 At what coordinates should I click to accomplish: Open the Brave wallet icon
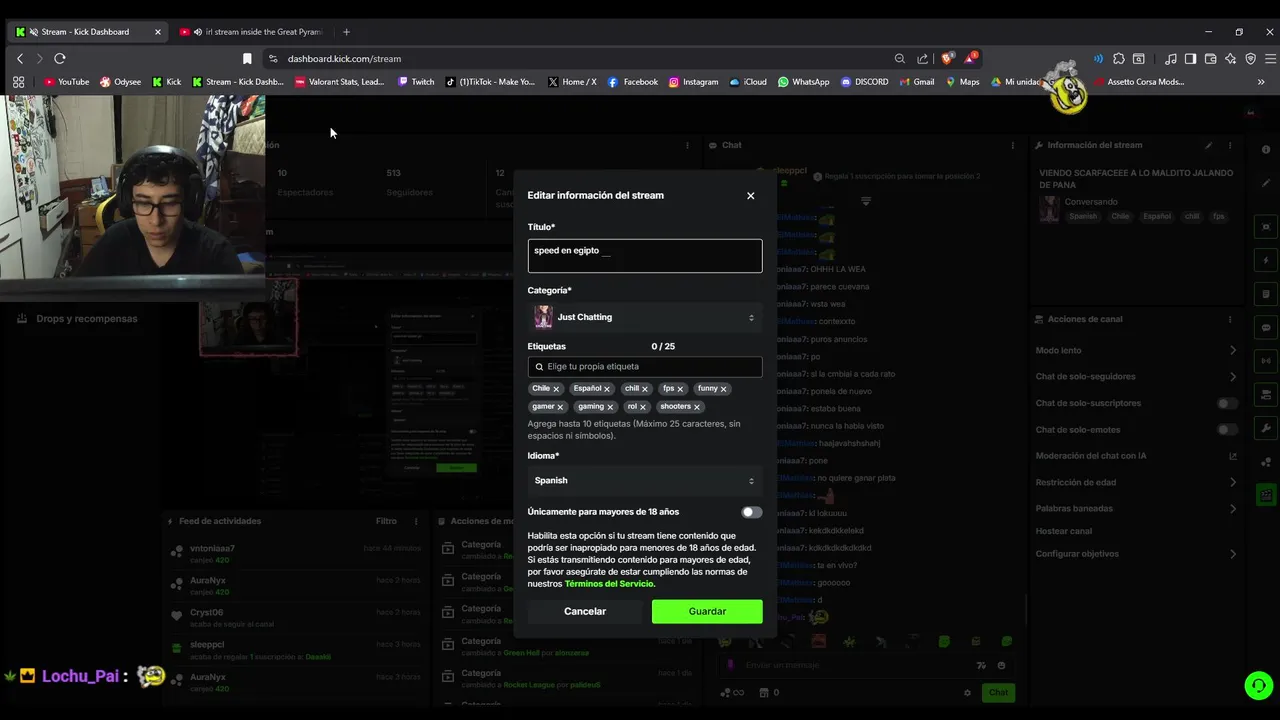(1210, 59)
